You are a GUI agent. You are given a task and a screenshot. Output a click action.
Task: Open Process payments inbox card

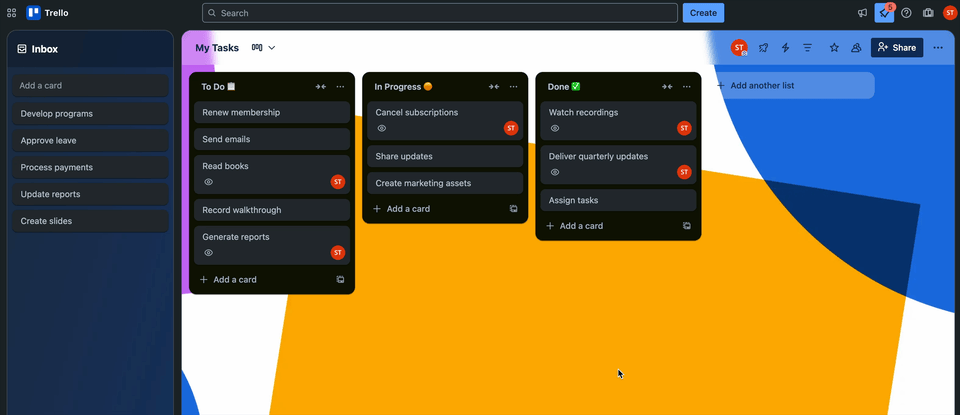(x=90, y=168)
